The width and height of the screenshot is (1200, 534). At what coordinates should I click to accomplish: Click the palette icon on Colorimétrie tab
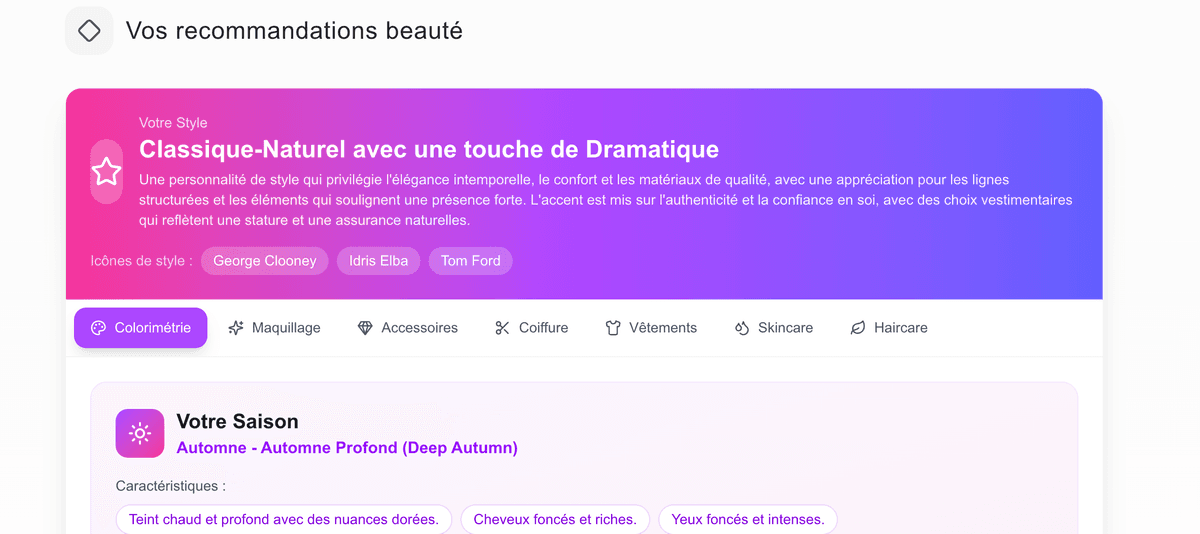click(x=98, y=328)
